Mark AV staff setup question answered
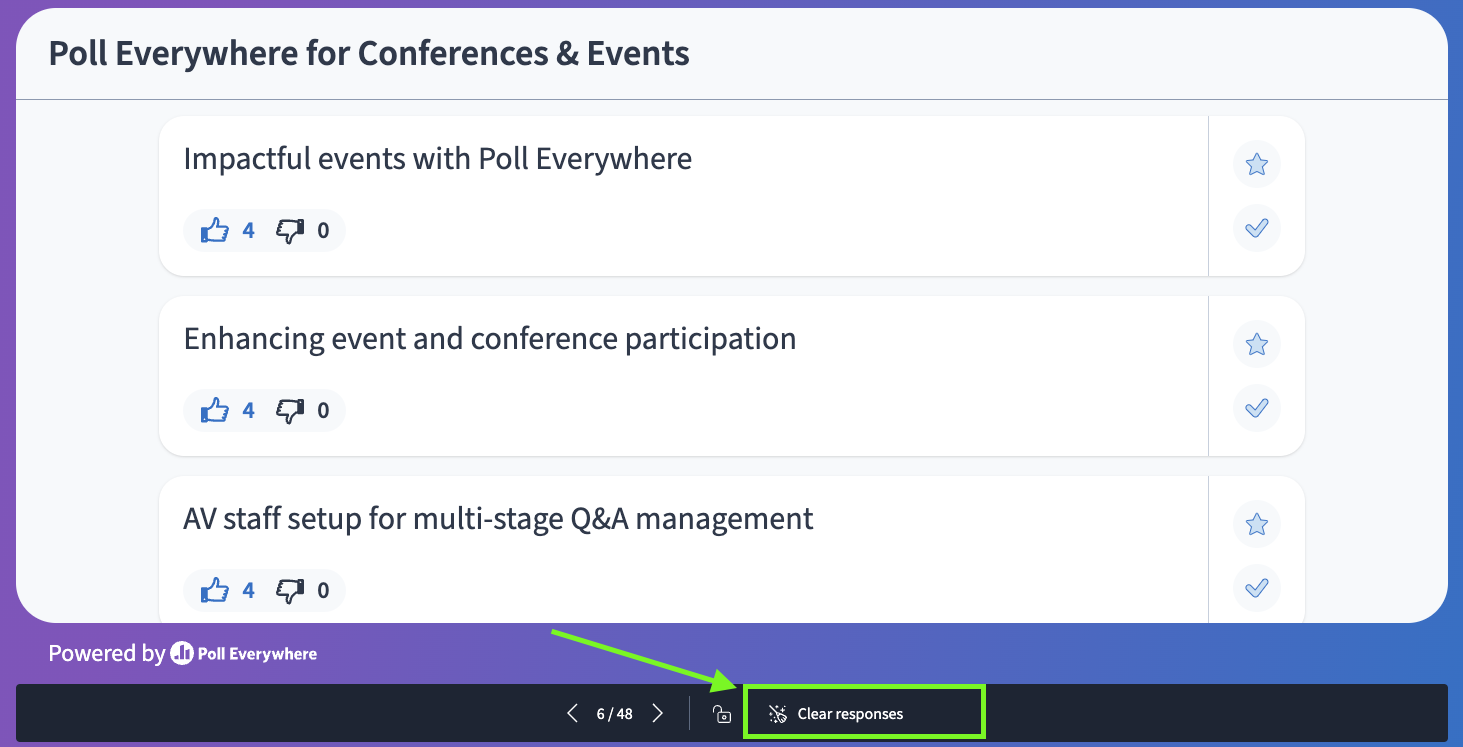Viewport: 1463px width, 747px height. [1257, 588]
